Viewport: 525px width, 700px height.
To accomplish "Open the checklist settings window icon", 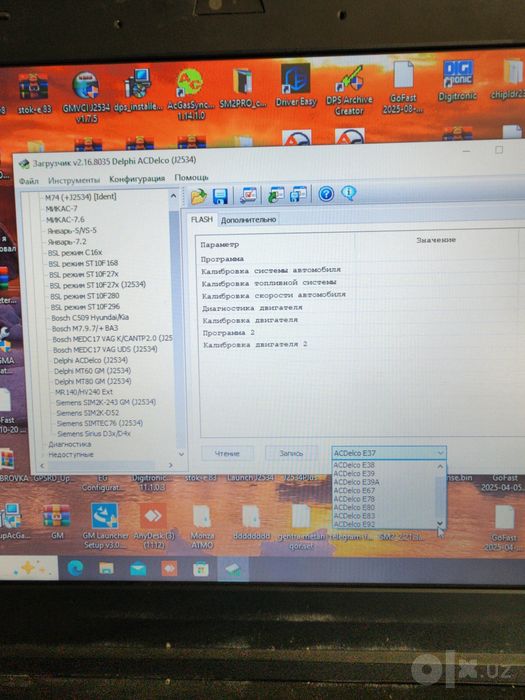I will coord(248,195).
